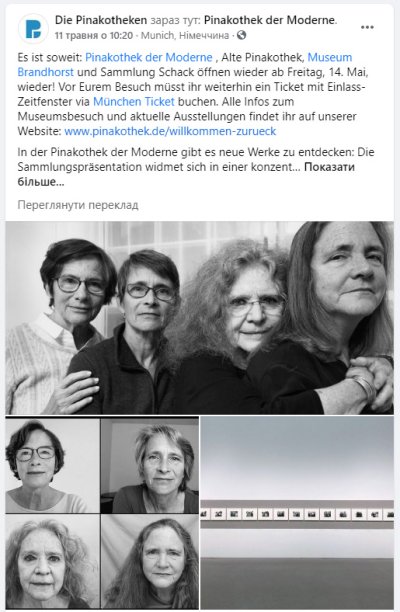Expand post text with Показати більше

(186, 174)
